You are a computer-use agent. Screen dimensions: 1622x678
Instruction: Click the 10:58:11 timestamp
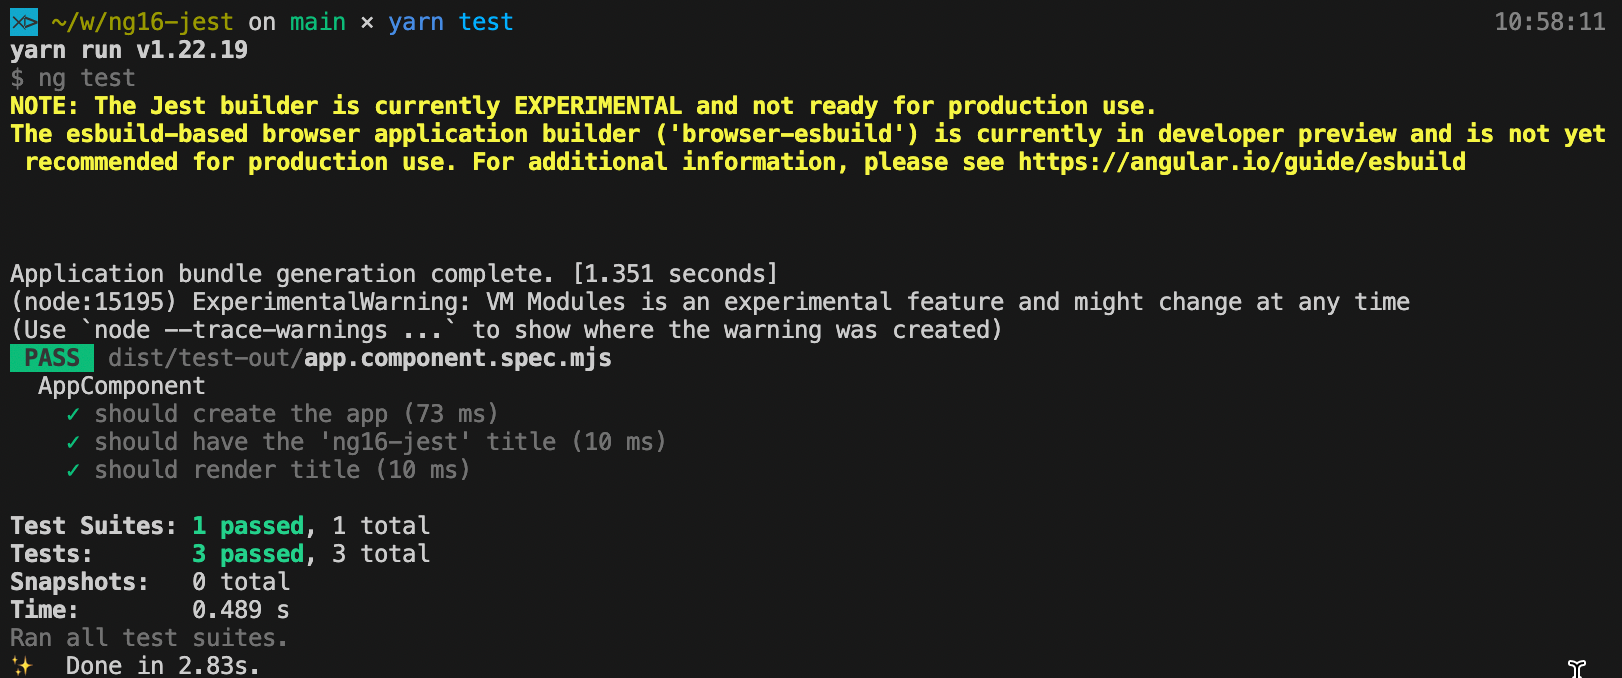[x=1549, y=22]
